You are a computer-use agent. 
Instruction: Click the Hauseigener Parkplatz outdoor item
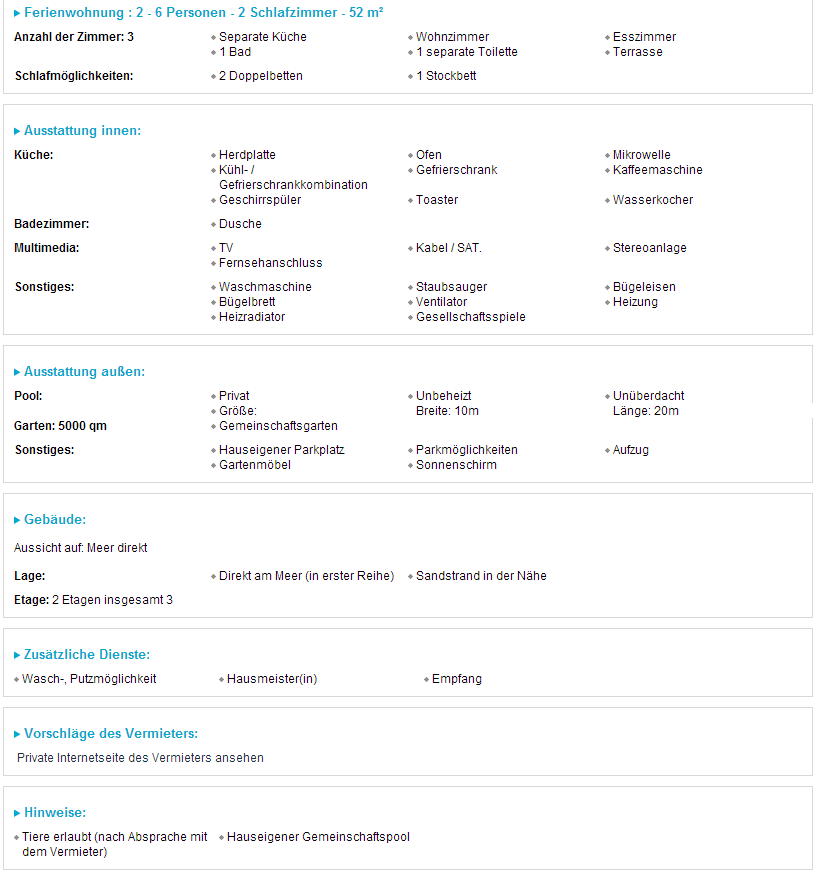click(x=282, y=450)
